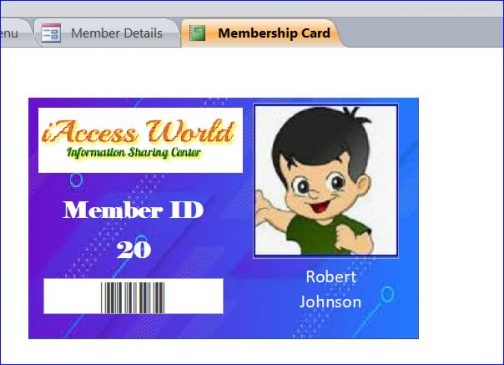
Task: Click the white space left of the barcode
Action: (x=72, y=296)
